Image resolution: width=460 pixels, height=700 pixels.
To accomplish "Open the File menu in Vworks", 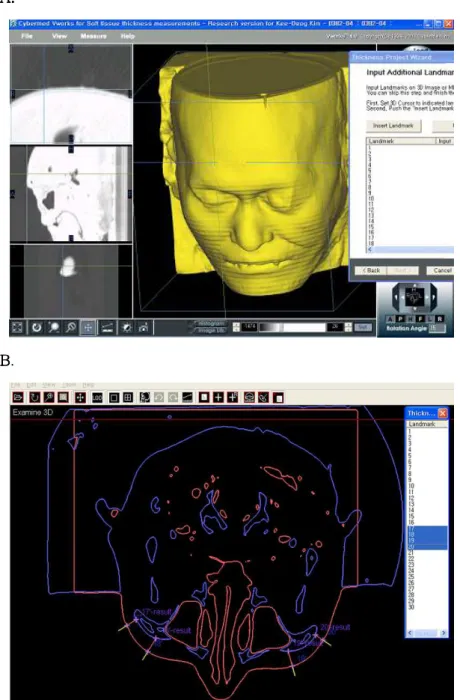I will pos(27,36).
